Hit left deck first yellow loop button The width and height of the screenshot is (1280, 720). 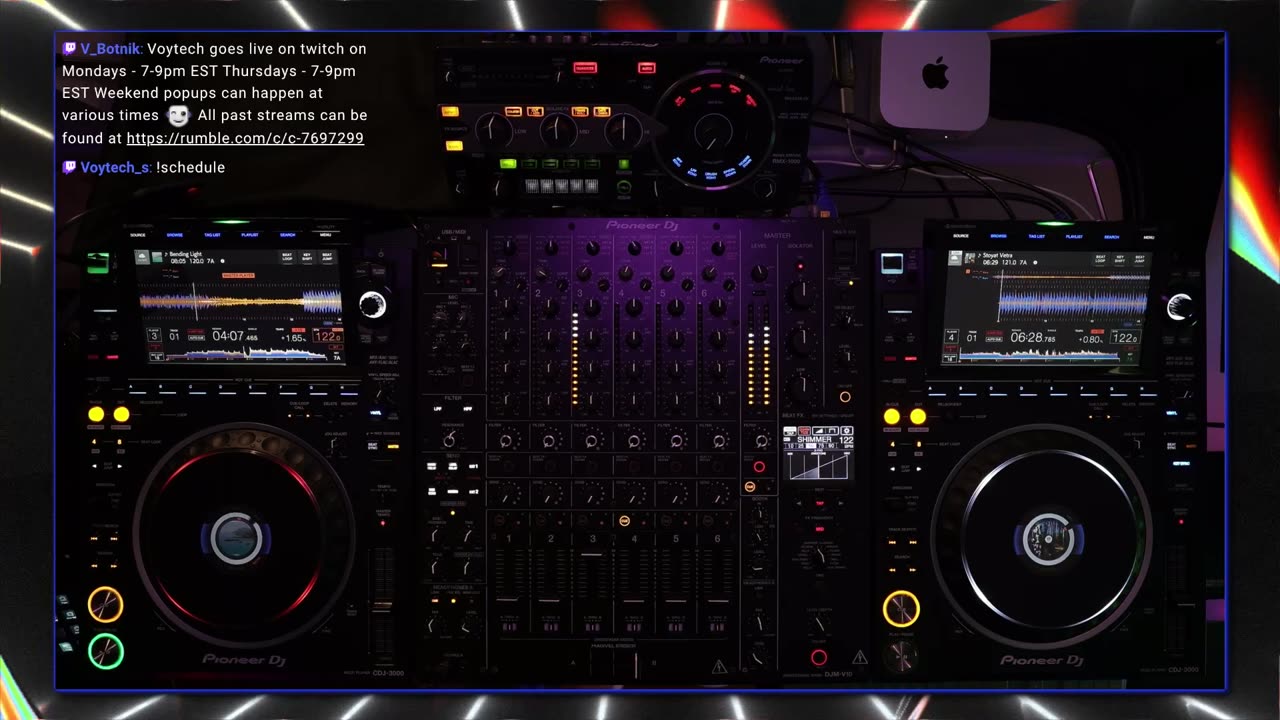coord(96,414)
